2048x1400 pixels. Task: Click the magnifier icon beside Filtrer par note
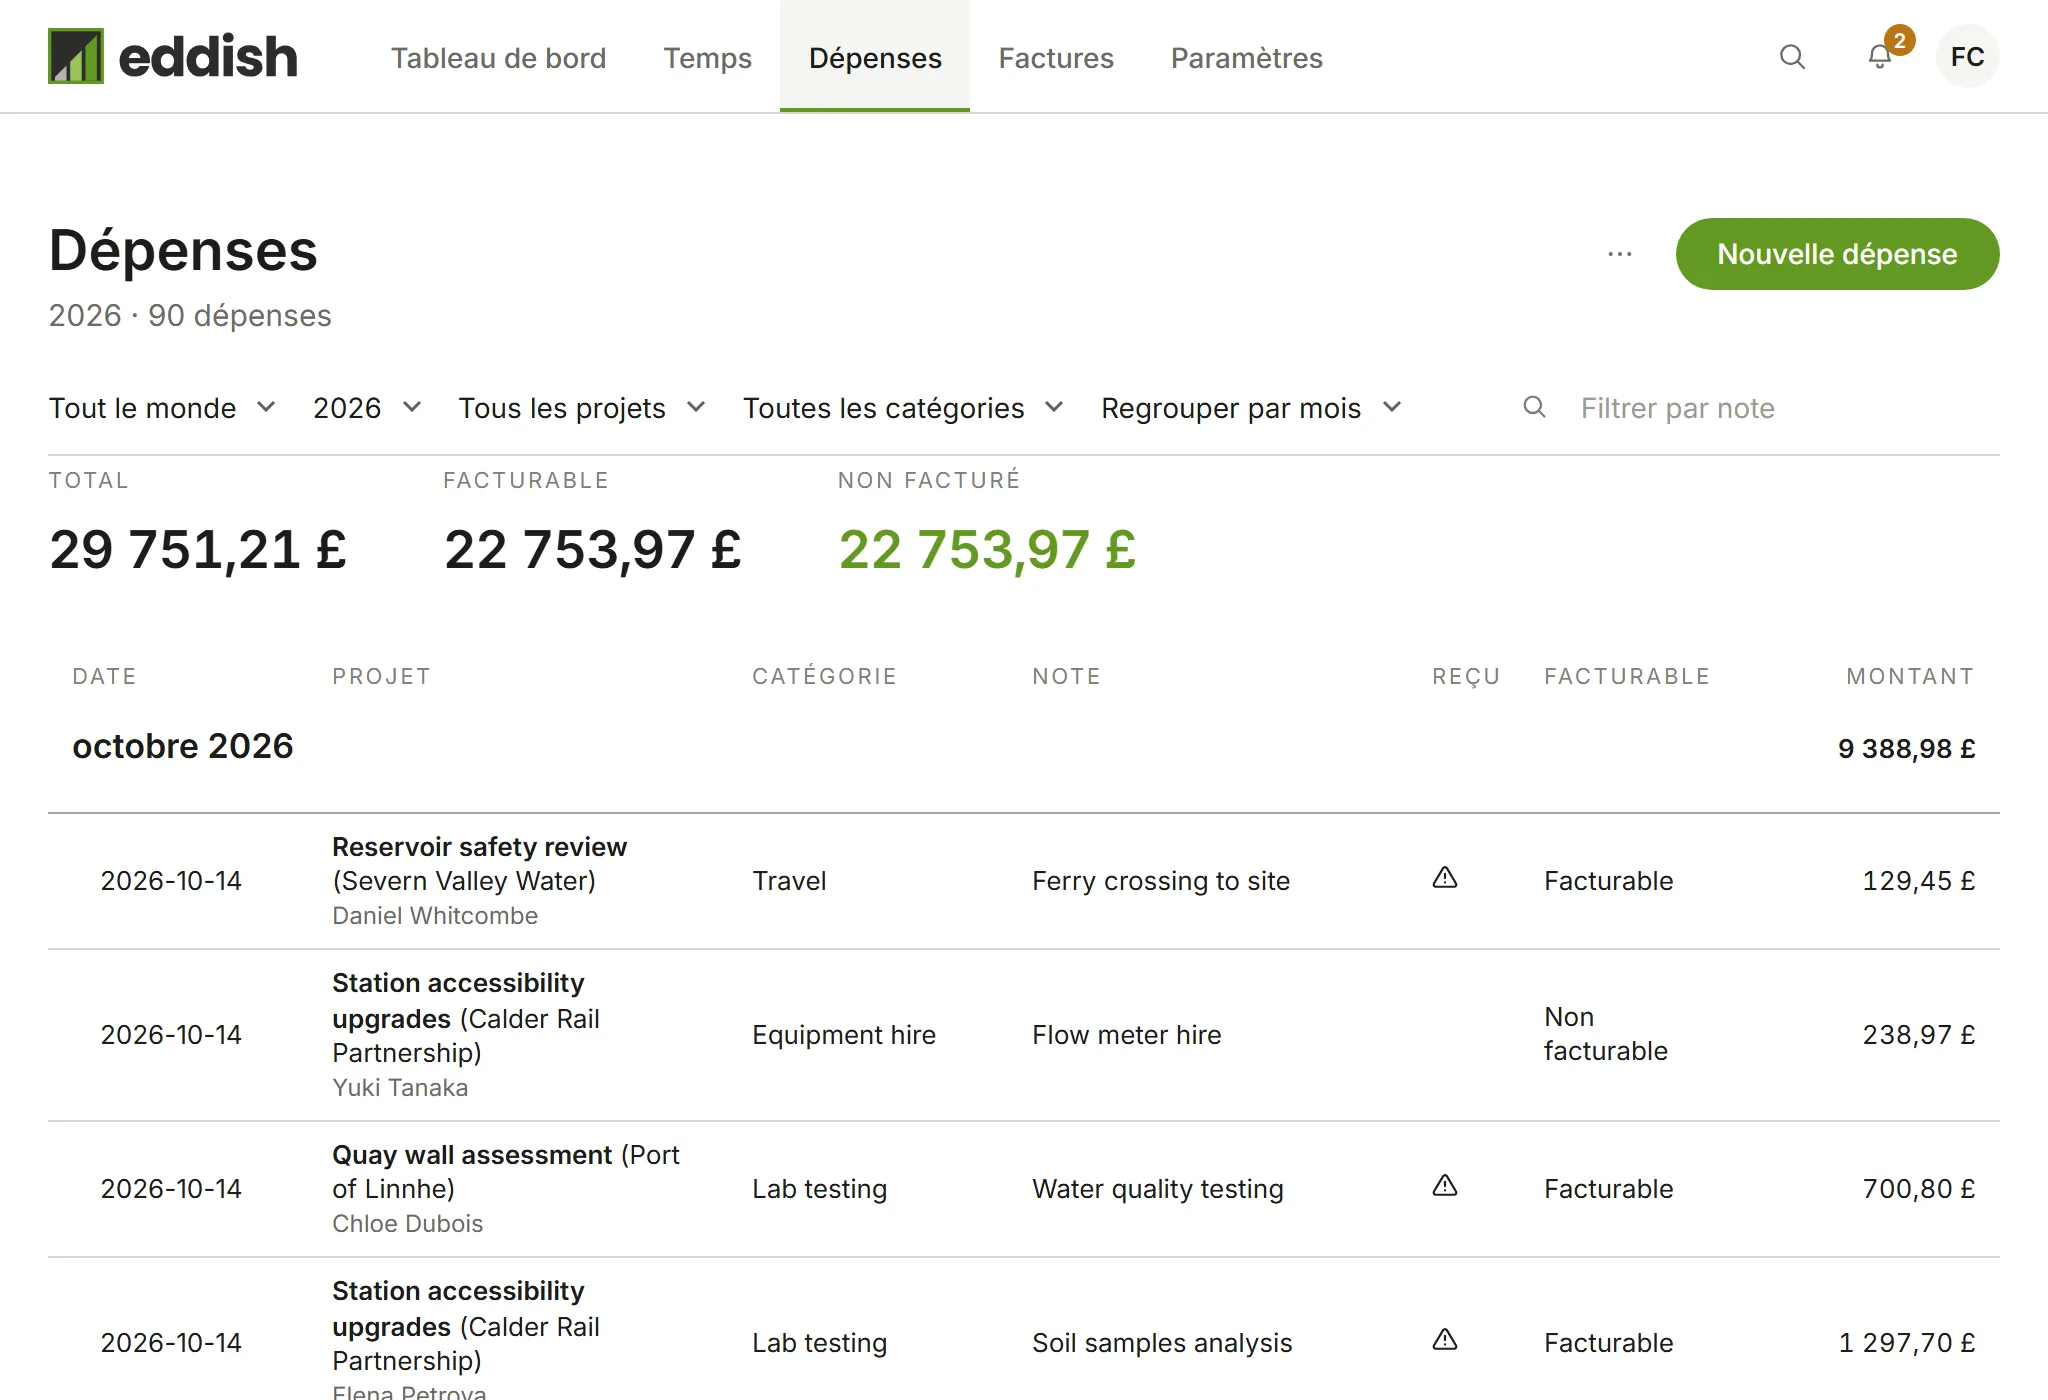pos(1534,407)
